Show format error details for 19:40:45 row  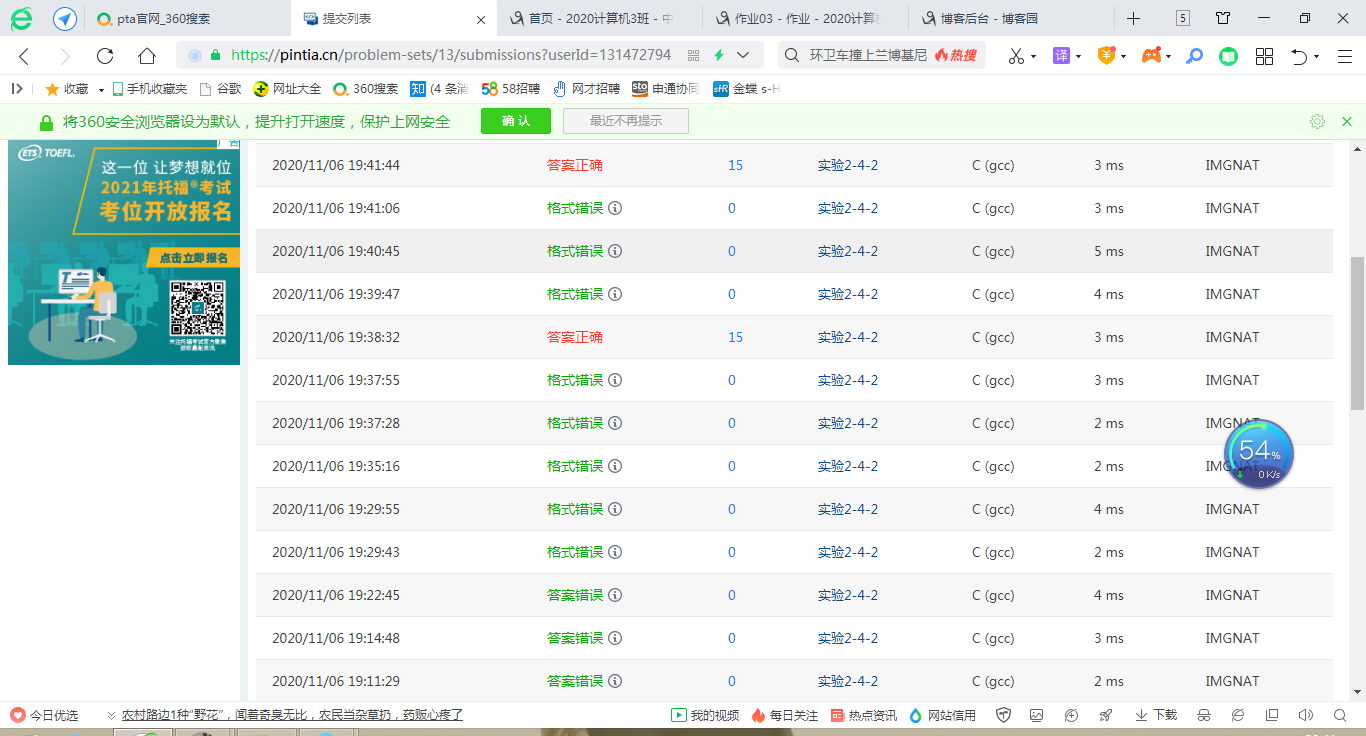(615, 251)
